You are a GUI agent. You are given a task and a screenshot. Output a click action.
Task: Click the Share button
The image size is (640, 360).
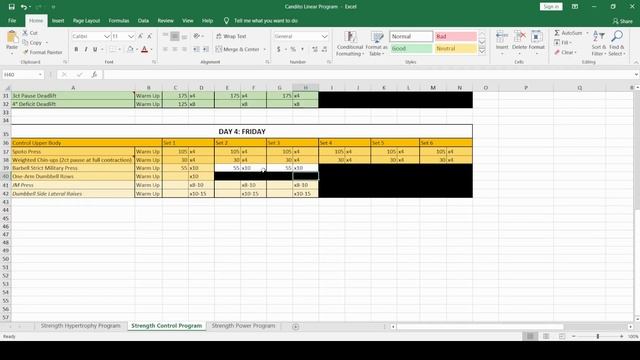(x=623, y=21)
